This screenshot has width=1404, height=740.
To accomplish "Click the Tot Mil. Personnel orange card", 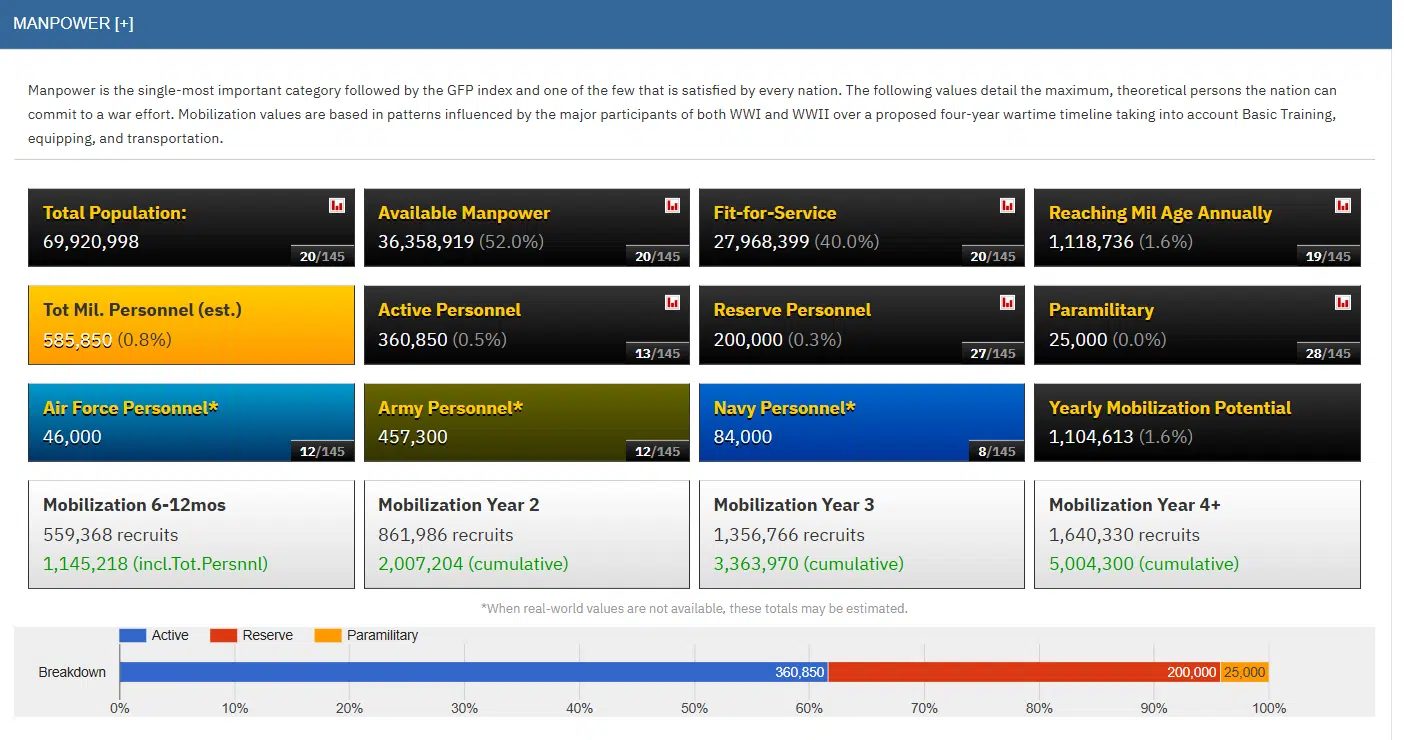I will click(x=191, y=325).
